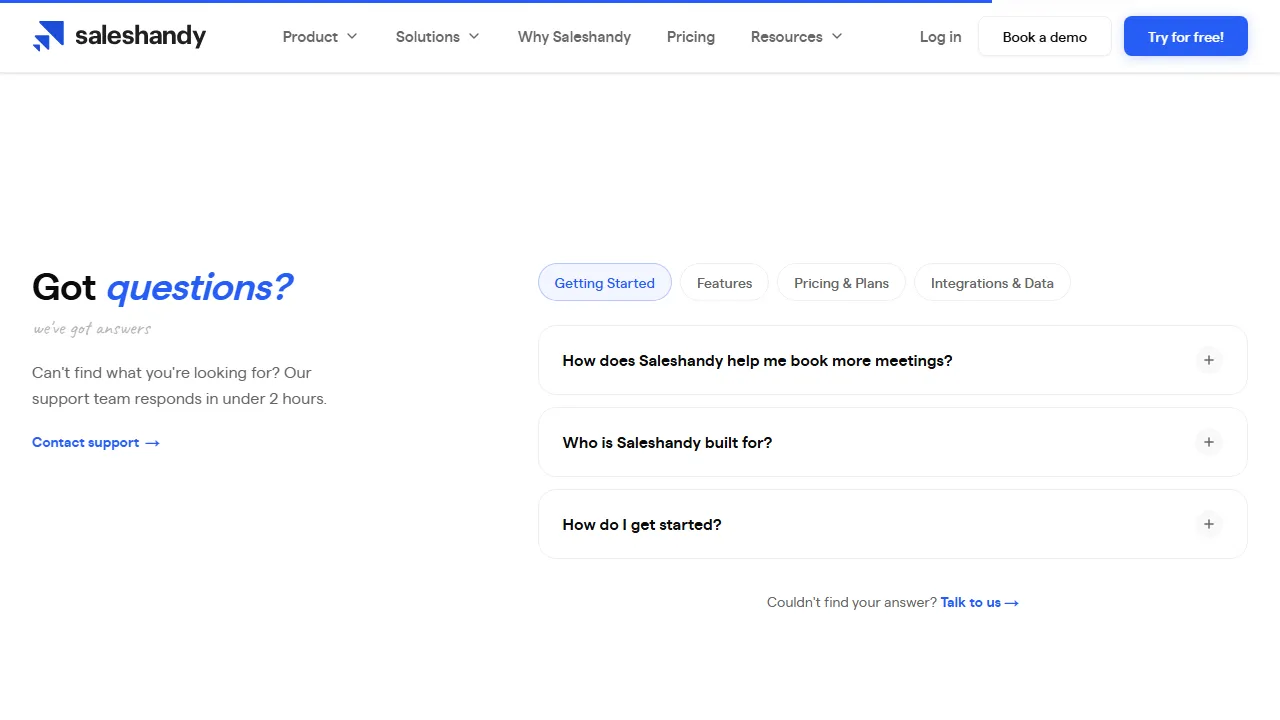Click the Contact support link

pos(96,443)
